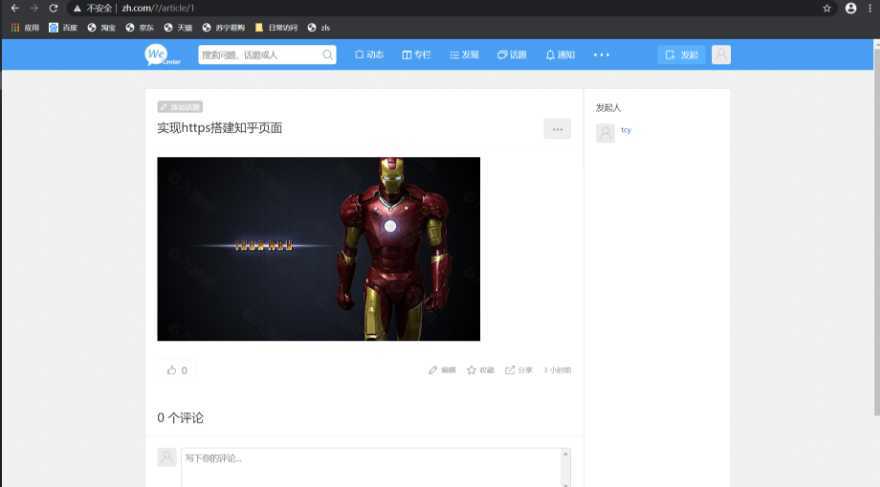Bookmark this page with the star icon

(827, 8)
